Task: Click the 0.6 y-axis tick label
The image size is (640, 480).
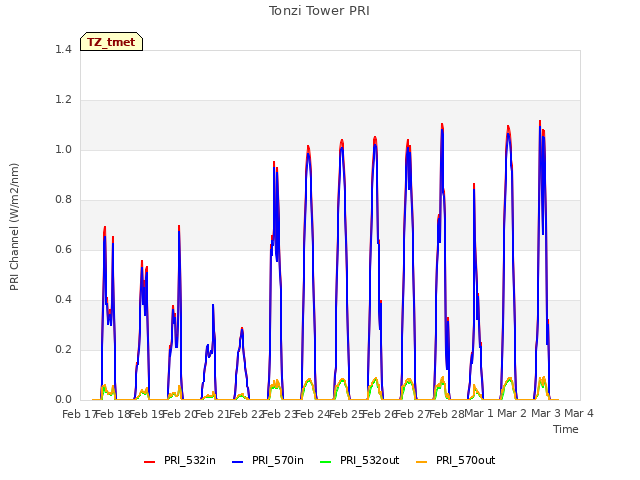Action: point(63,250)
